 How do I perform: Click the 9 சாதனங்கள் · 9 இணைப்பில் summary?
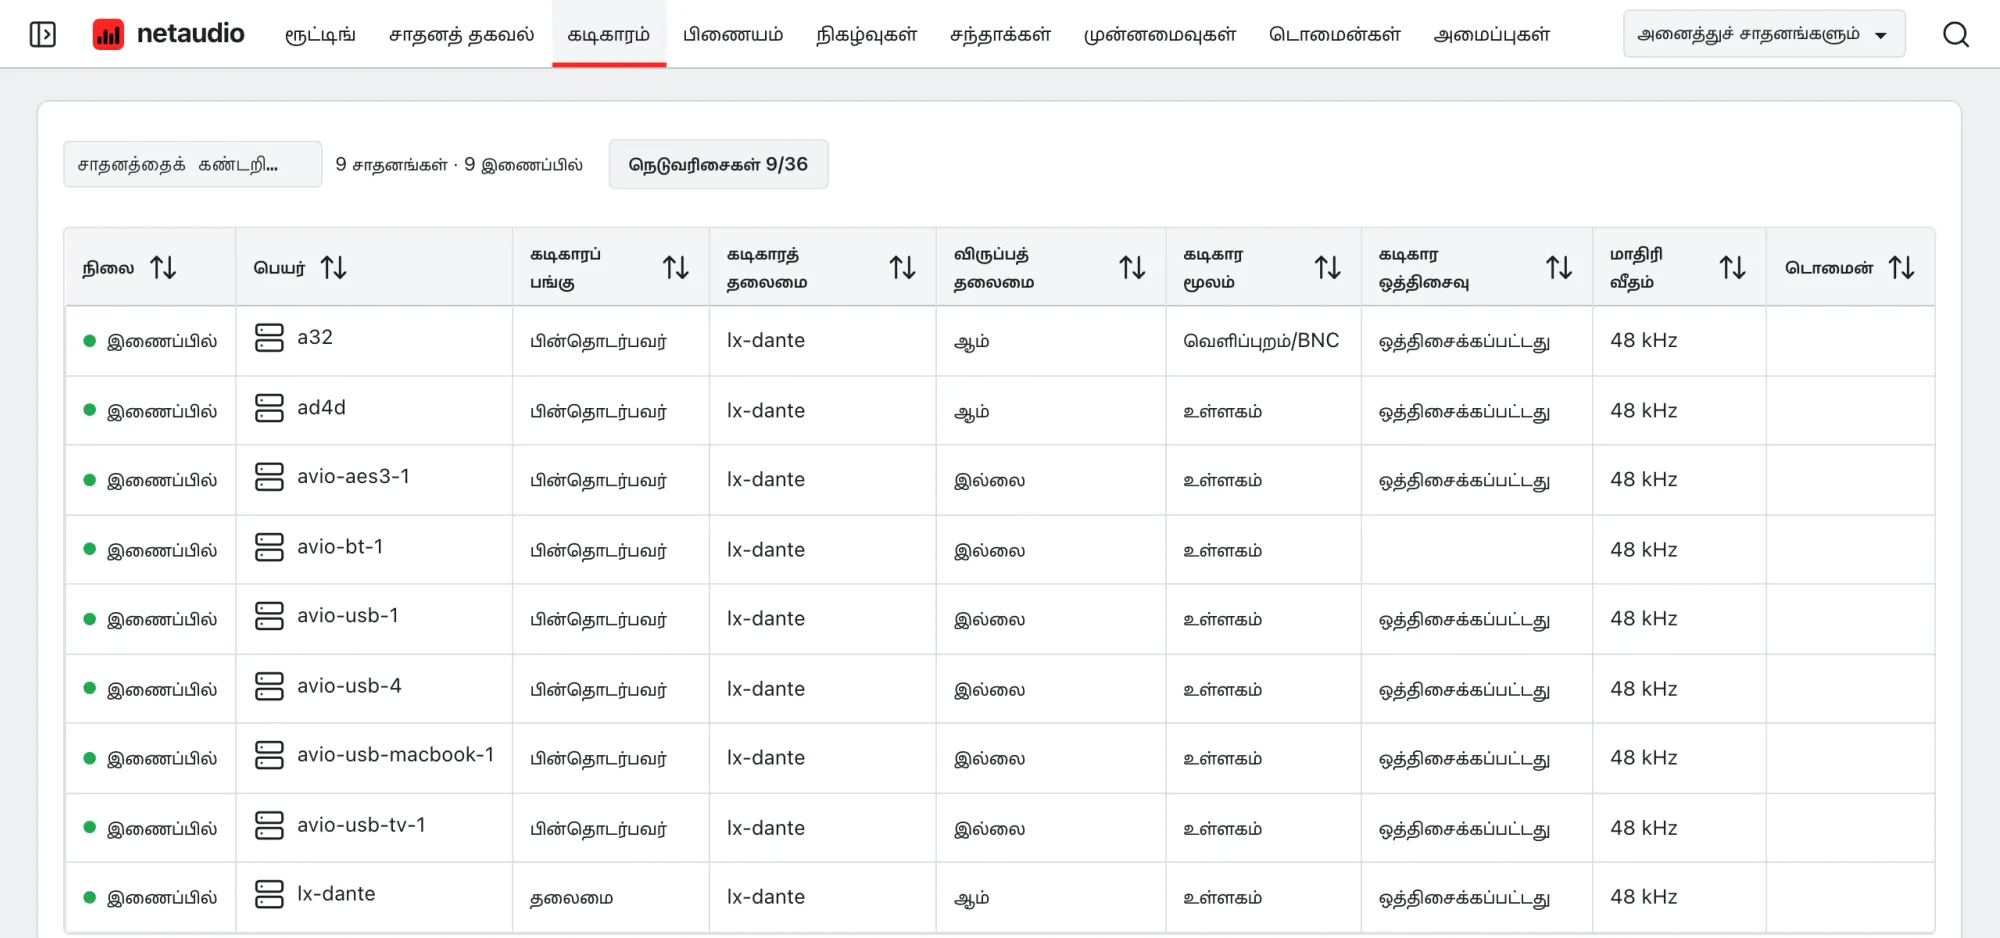tap(459, 164)
